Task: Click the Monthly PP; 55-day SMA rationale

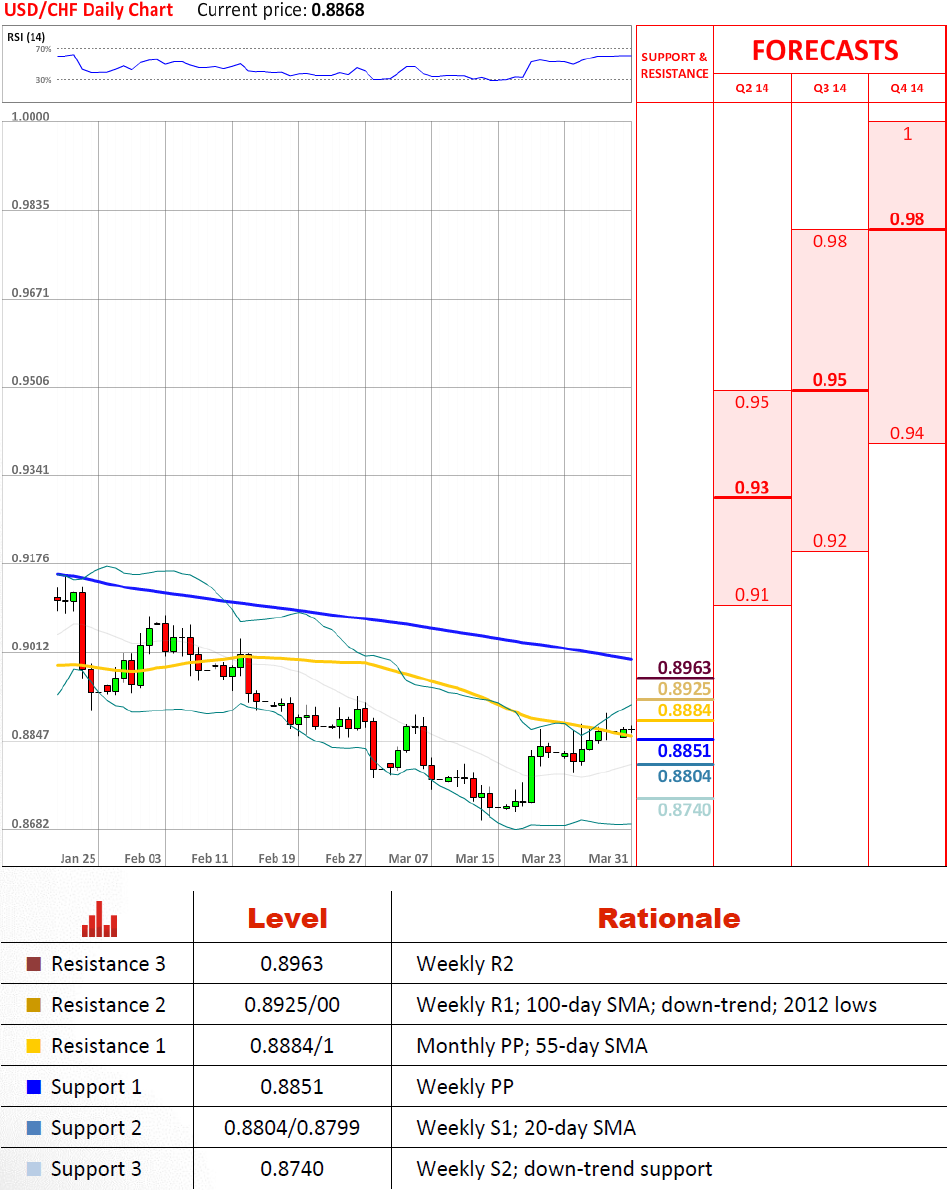Action: click(532, 1046)
